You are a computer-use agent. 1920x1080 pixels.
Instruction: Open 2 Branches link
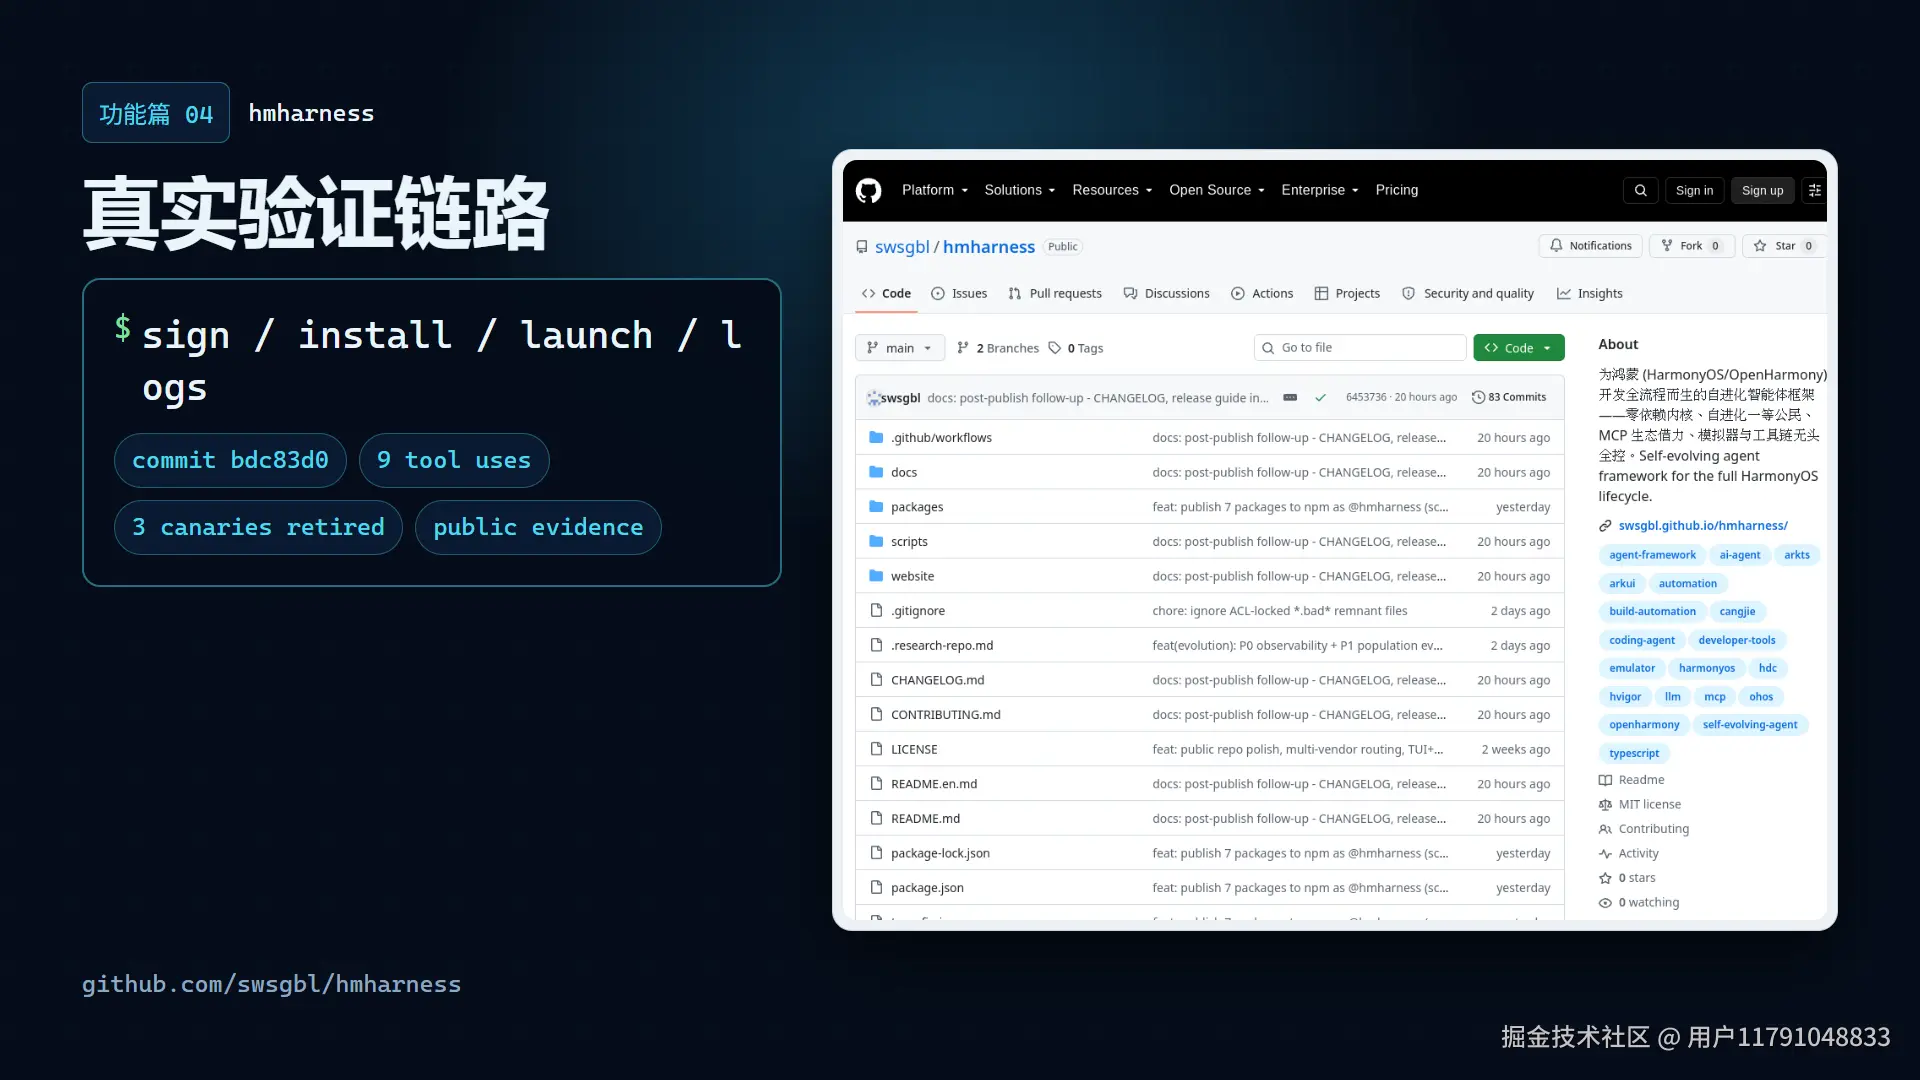(997, 348)
